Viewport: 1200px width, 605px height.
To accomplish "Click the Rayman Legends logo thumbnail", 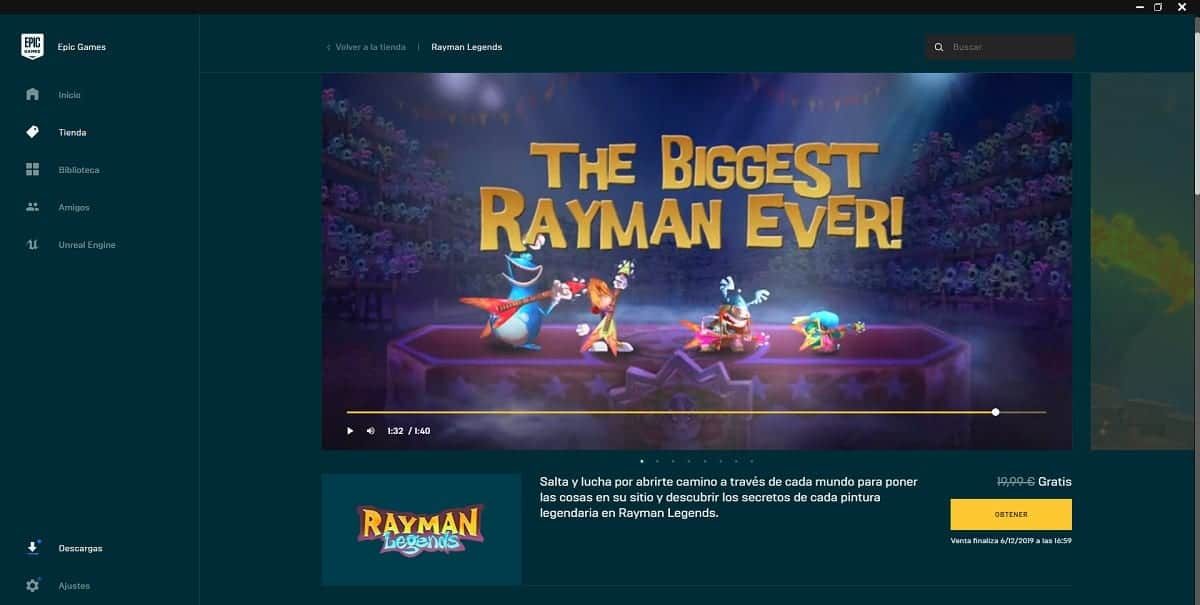I will (421, 529).
